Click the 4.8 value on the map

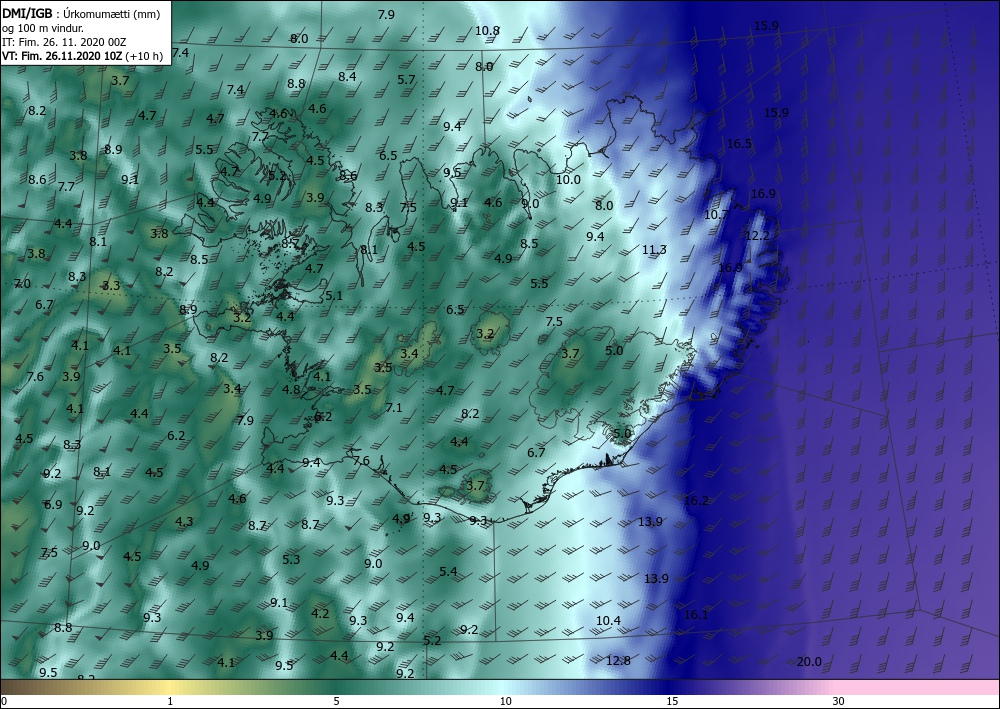point(291,390)
